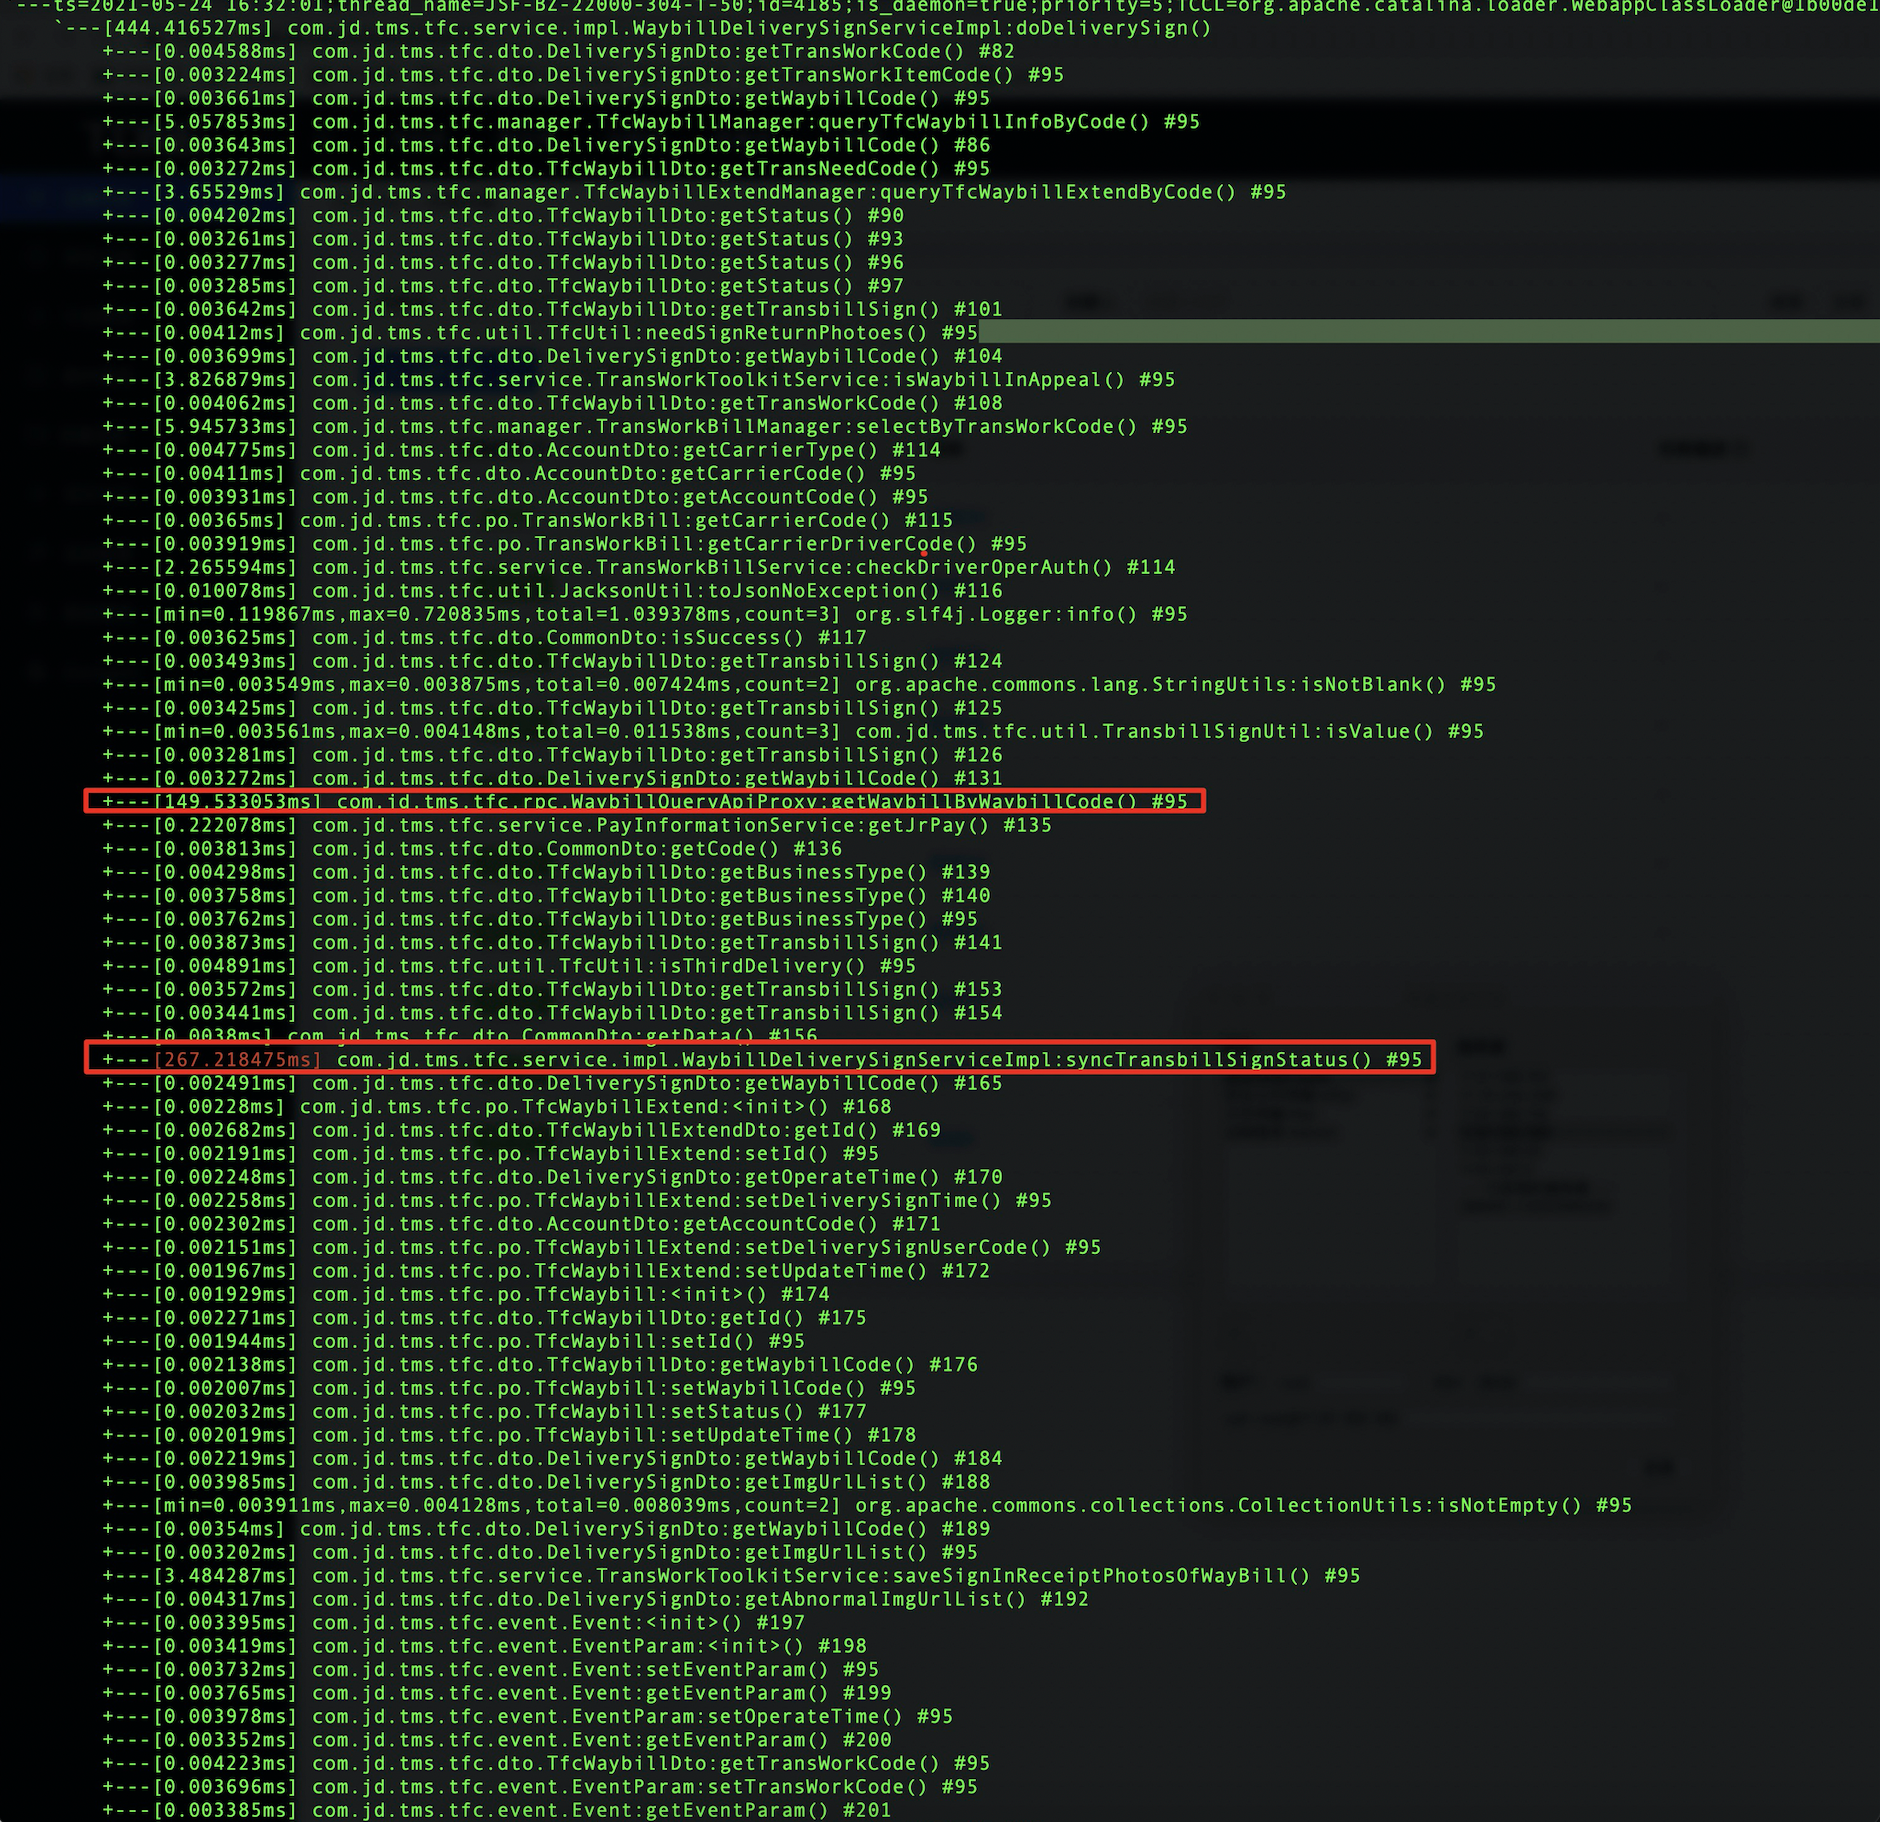Screen dimensions: 1880x1822
Task: Click getImgUrlList() #188 line
Action: click(x=546, y=1483)
